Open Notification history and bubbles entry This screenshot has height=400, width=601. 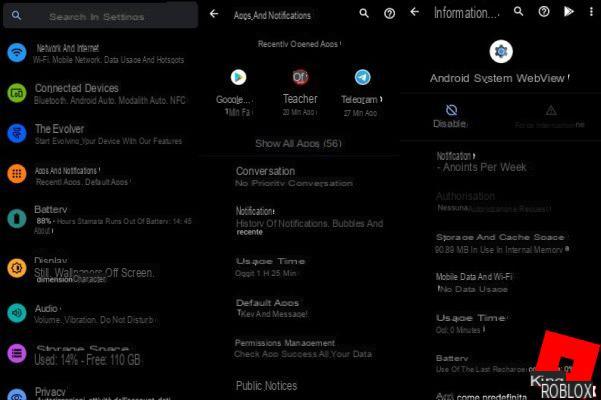pyautogui.click(x=309, y=221)
